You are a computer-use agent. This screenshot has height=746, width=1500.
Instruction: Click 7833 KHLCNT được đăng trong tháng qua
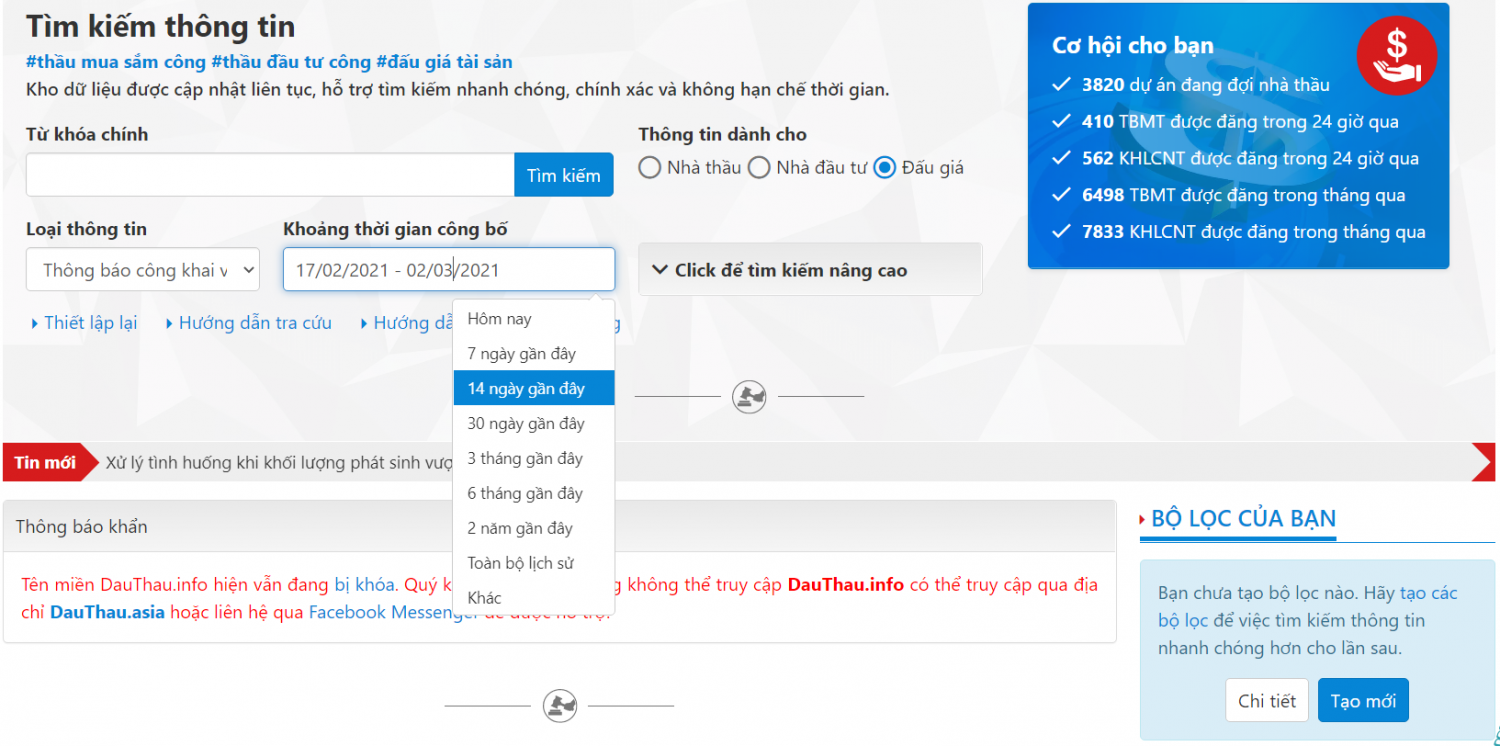coord(1254,232)
